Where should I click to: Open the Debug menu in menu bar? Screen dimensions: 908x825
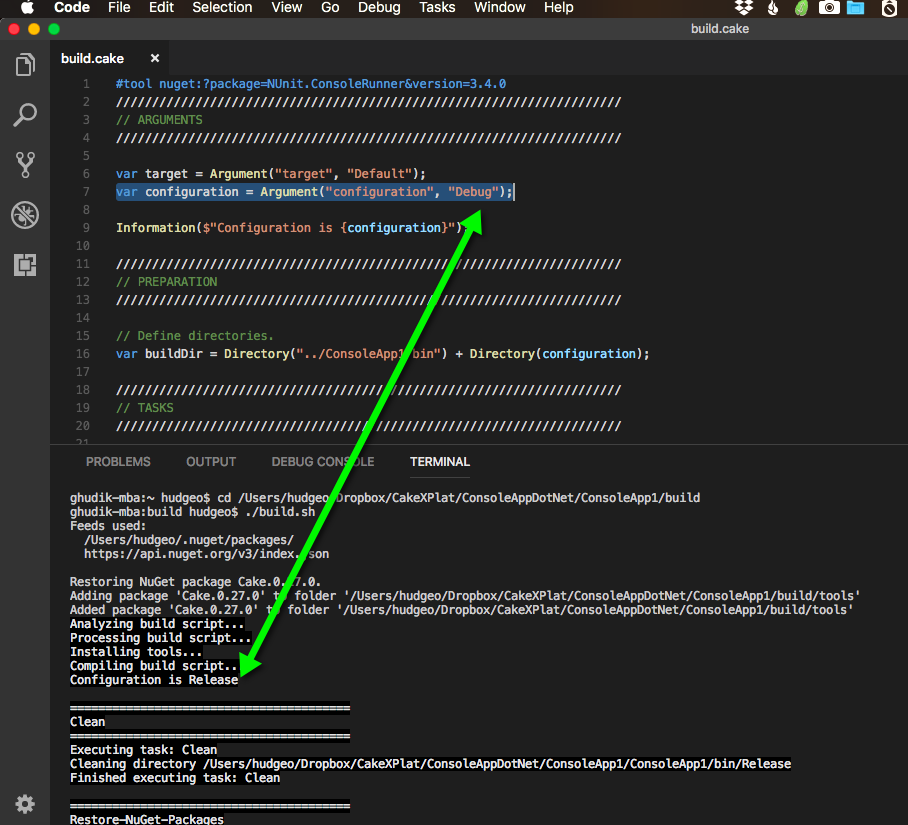pyautogui.click(x=379, y=8)
